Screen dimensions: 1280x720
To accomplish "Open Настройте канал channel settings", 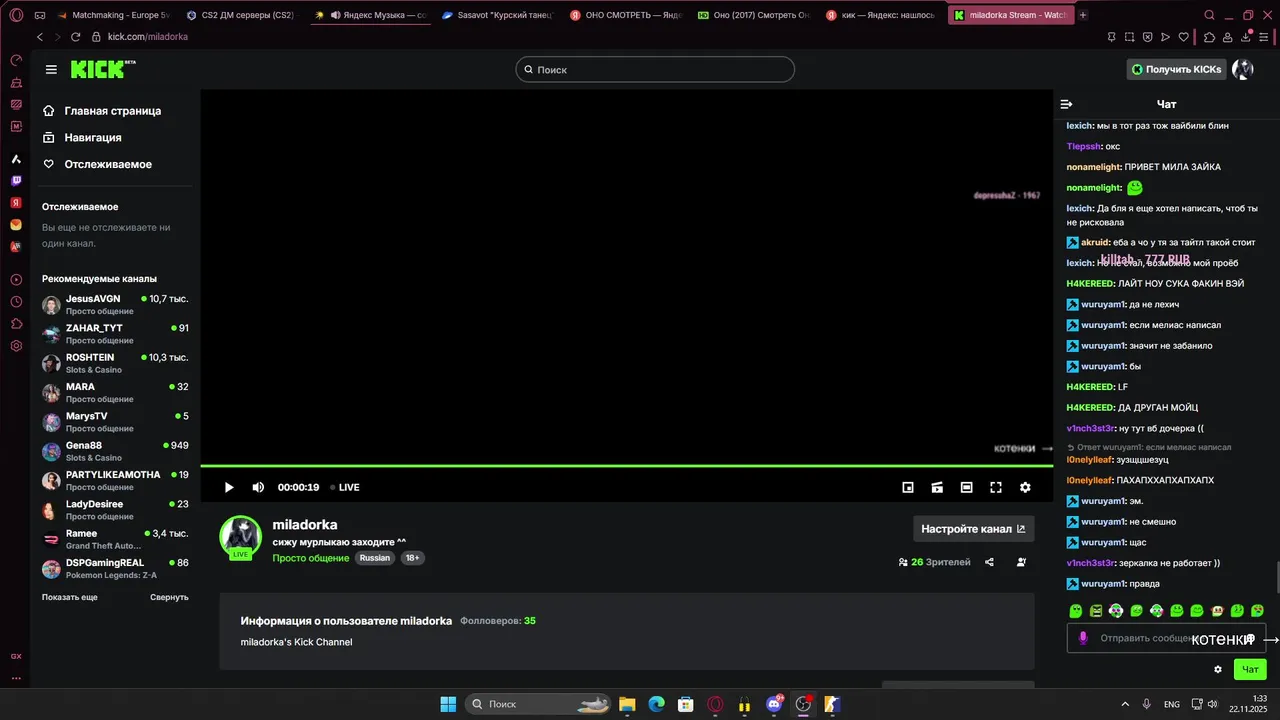I will click(x=973, y=529).
